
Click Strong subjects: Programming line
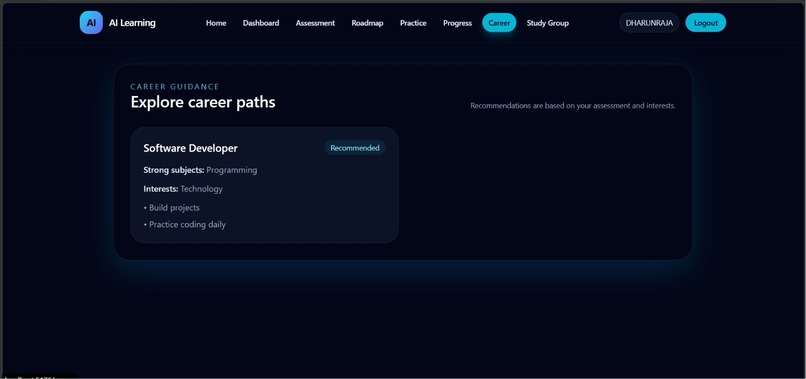200,170
